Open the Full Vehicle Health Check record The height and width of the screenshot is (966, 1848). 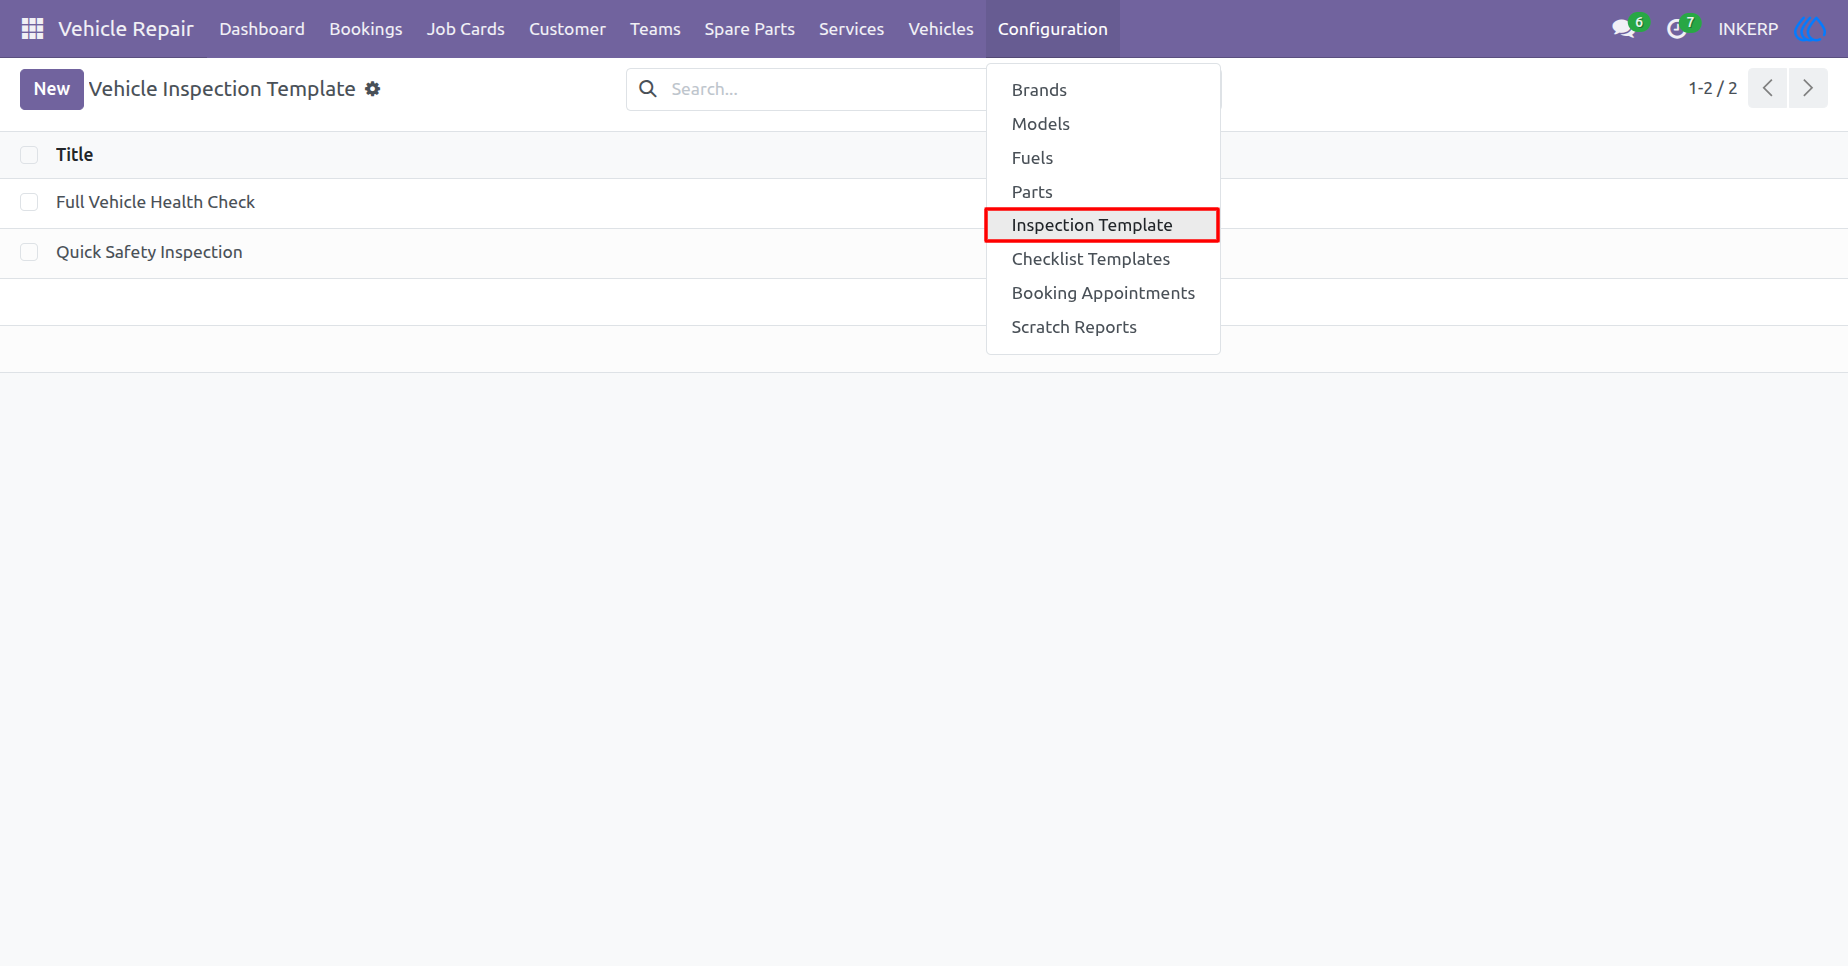(x=155, y=202)
